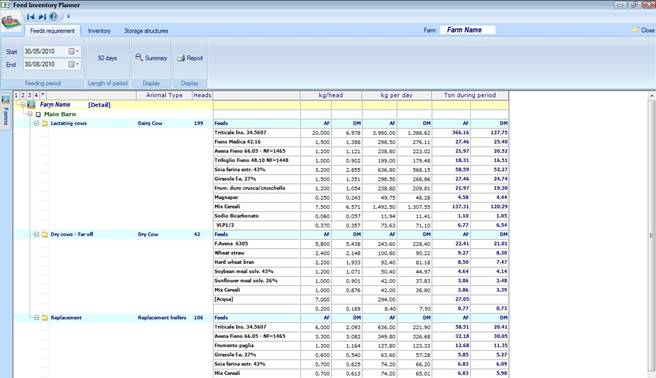Select outline level 4 button
Viewport: 656px width, 378px height.
[36, 95]
